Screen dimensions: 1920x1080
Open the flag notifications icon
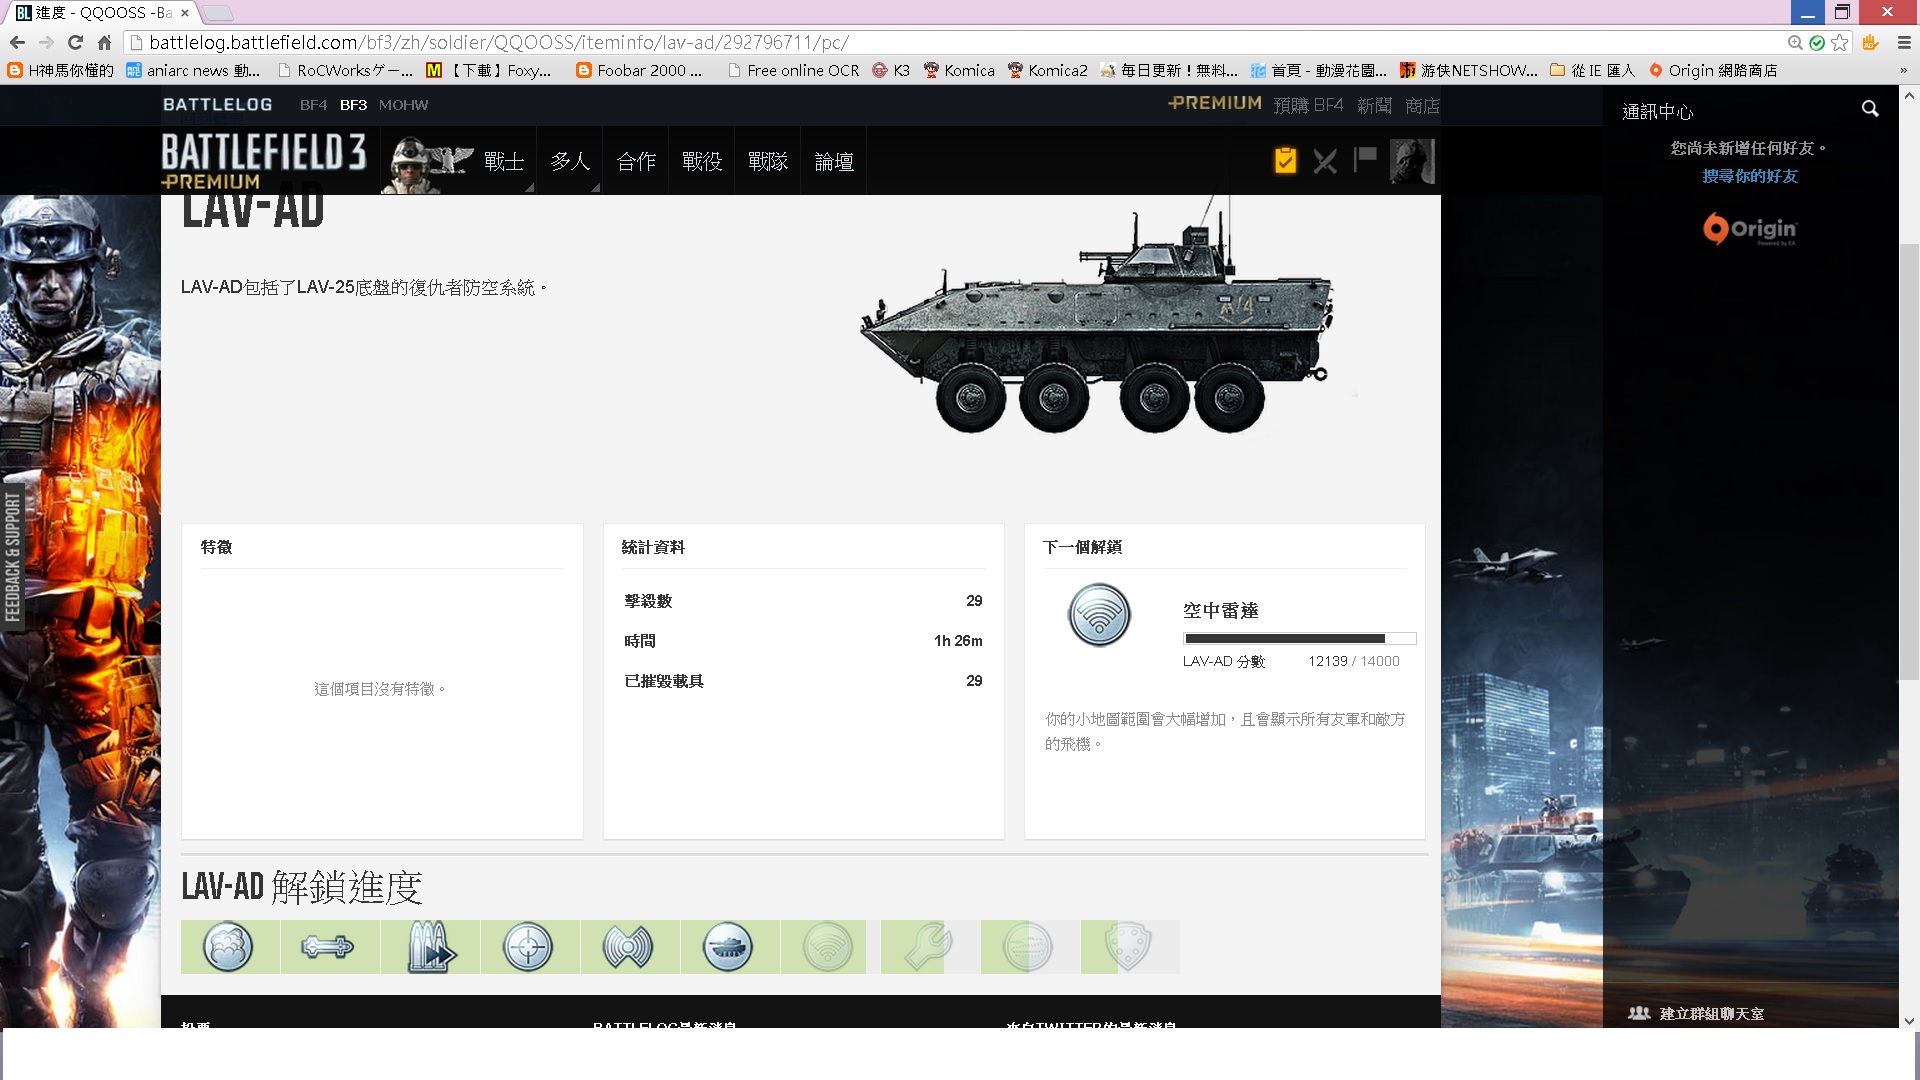click(1365, 159)
